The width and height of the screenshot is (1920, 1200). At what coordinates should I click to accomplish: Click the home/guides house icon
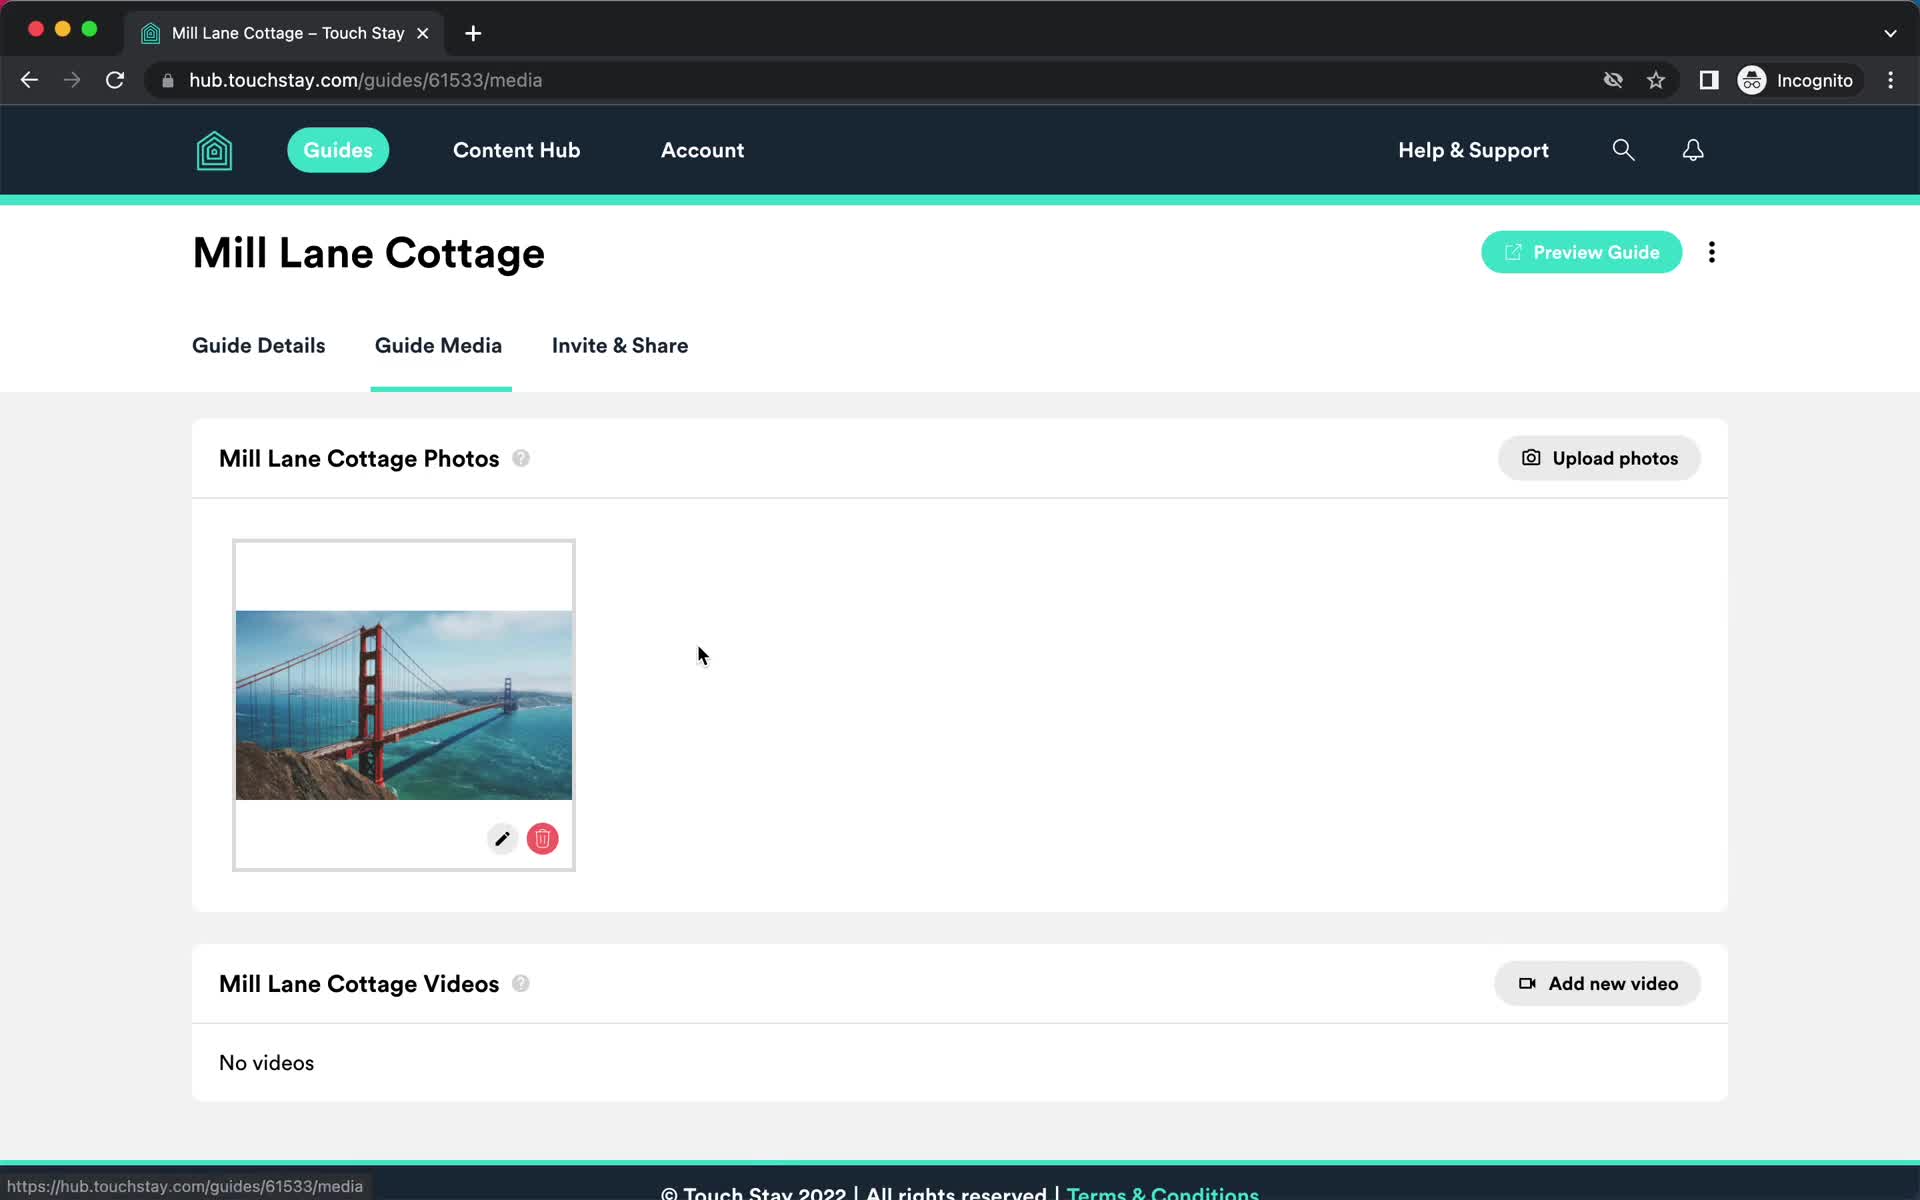214,151
